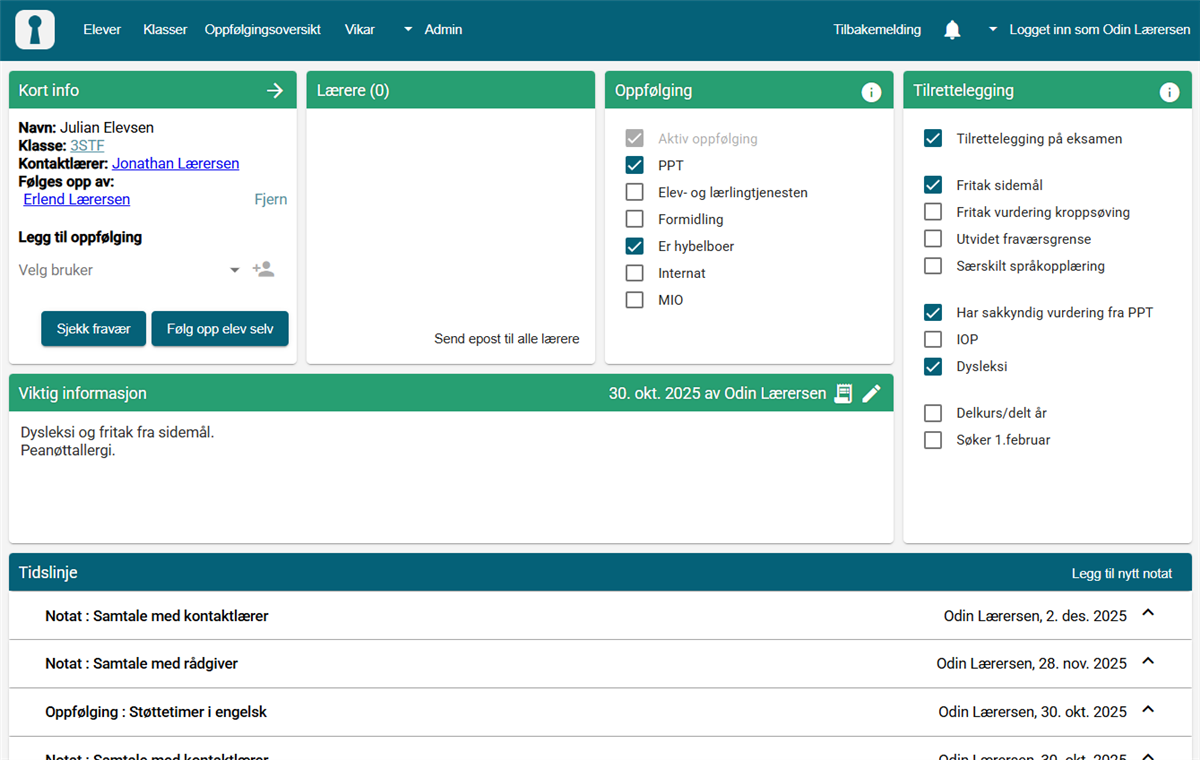The height and width of the screenshot is (760, 1200).
Task: Open the 3STF class link
Action: pos(87,146)
